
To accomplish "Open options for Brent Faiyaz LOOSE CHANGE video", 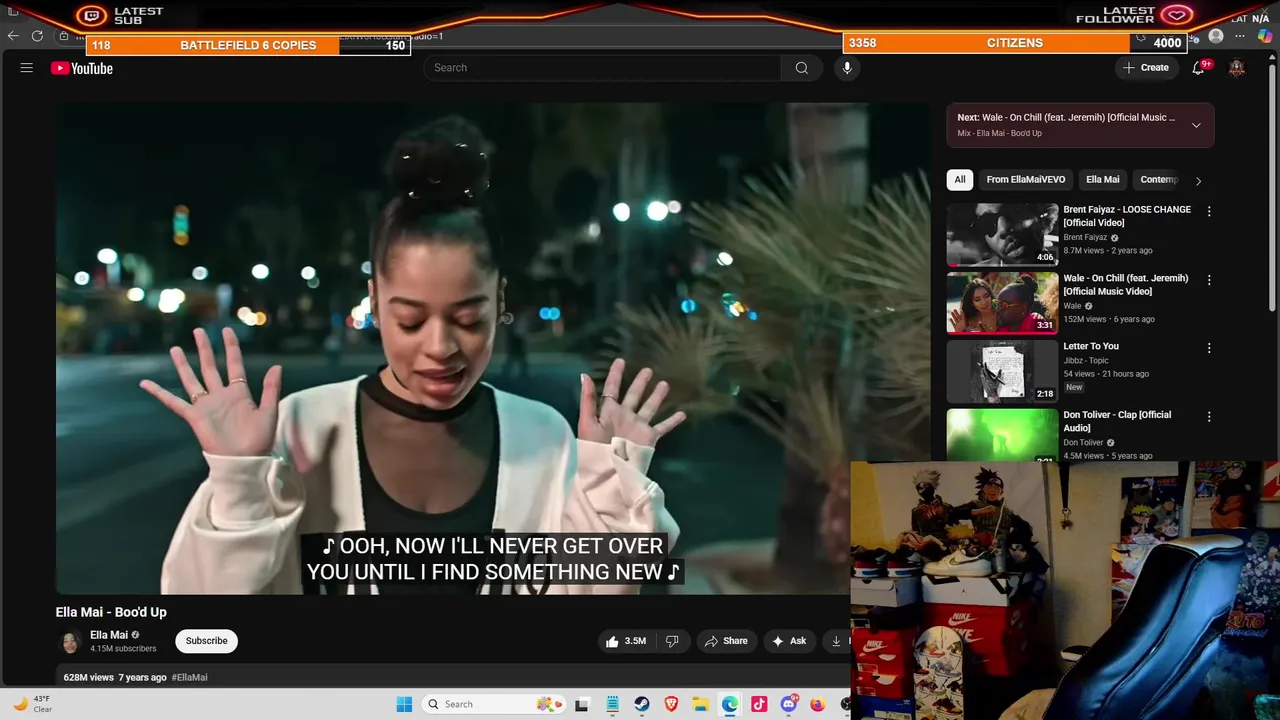I will (1209, 212).
